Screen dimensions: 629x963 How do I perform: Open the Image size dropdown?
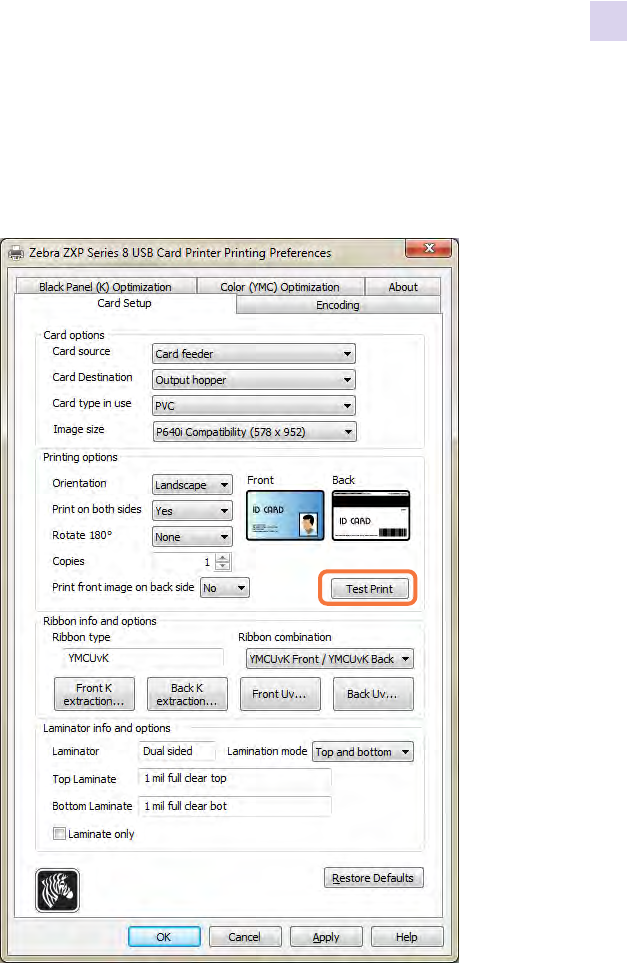(x=254, y=432)
